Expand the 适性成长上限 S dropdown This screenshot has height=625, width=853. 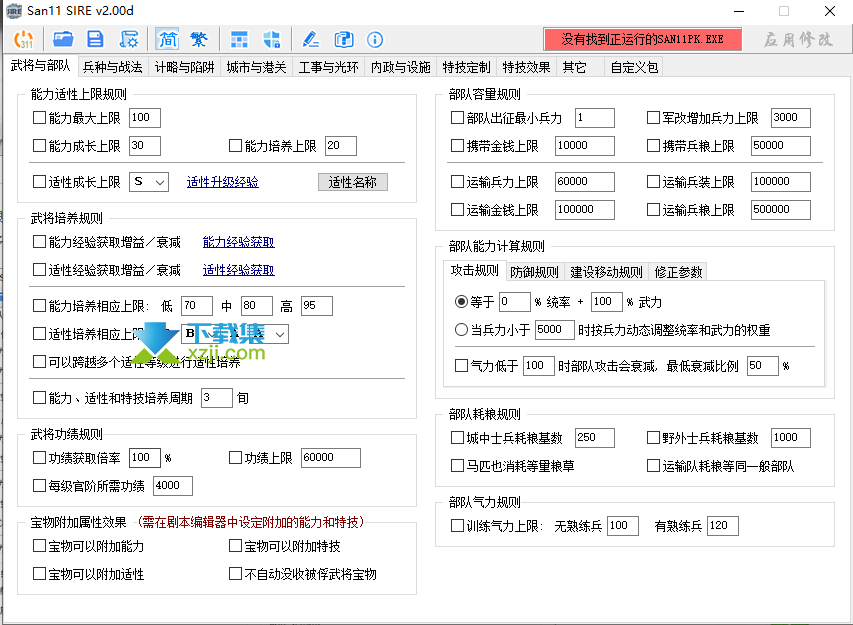point(149,182)
